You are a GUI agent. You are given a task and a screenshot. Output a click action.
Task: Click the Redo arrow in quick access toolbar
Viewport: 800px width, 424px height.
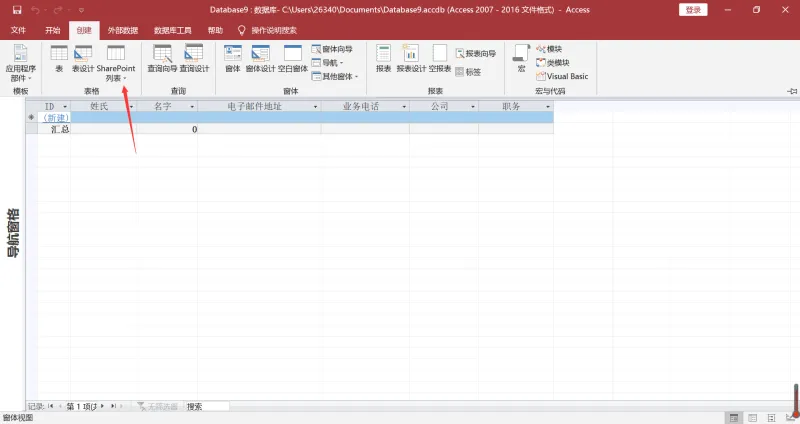click(x=58, y=10)
